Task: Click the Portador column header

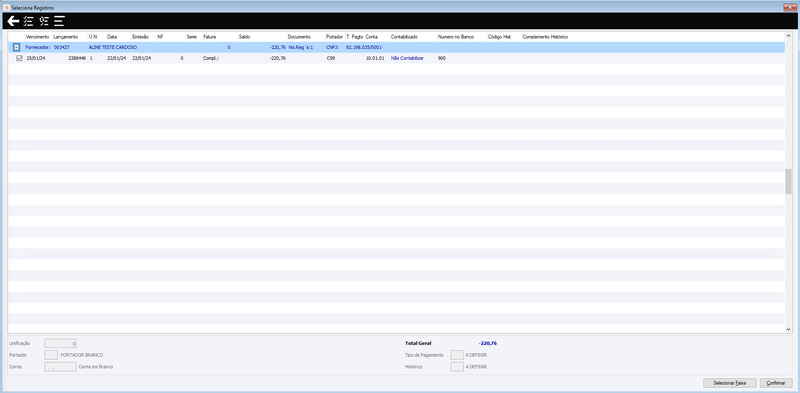Action: pos(335,37)
